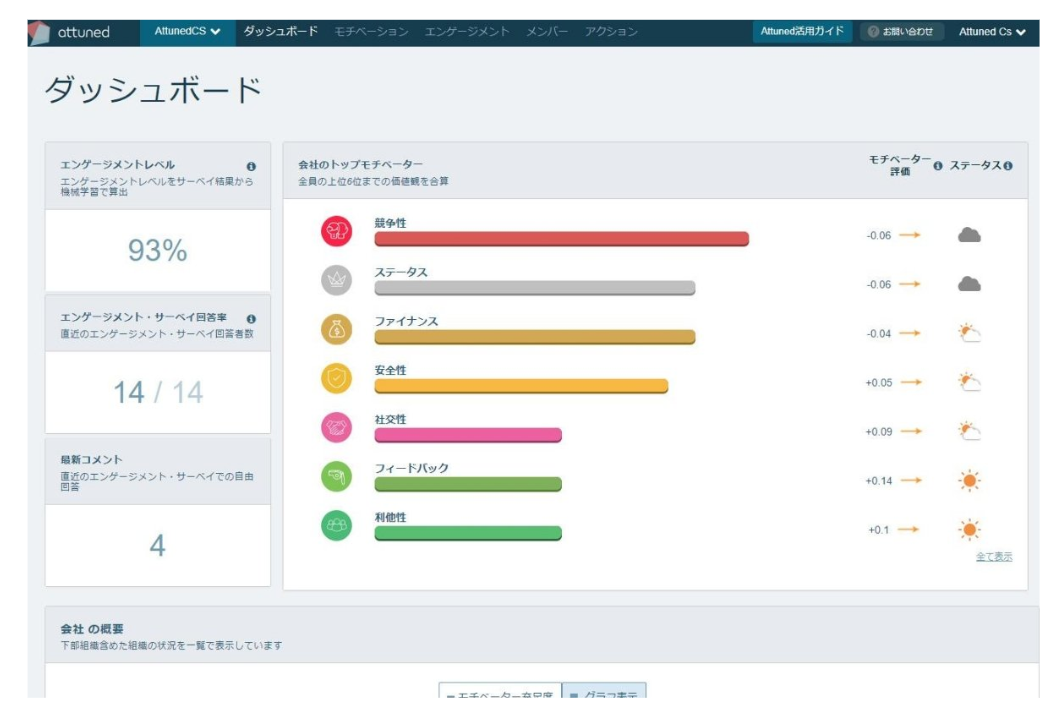This screenshot has height=712, width=1060.
Task: Expand the Attuned Cs user menu
Action: tap(992, 32)
